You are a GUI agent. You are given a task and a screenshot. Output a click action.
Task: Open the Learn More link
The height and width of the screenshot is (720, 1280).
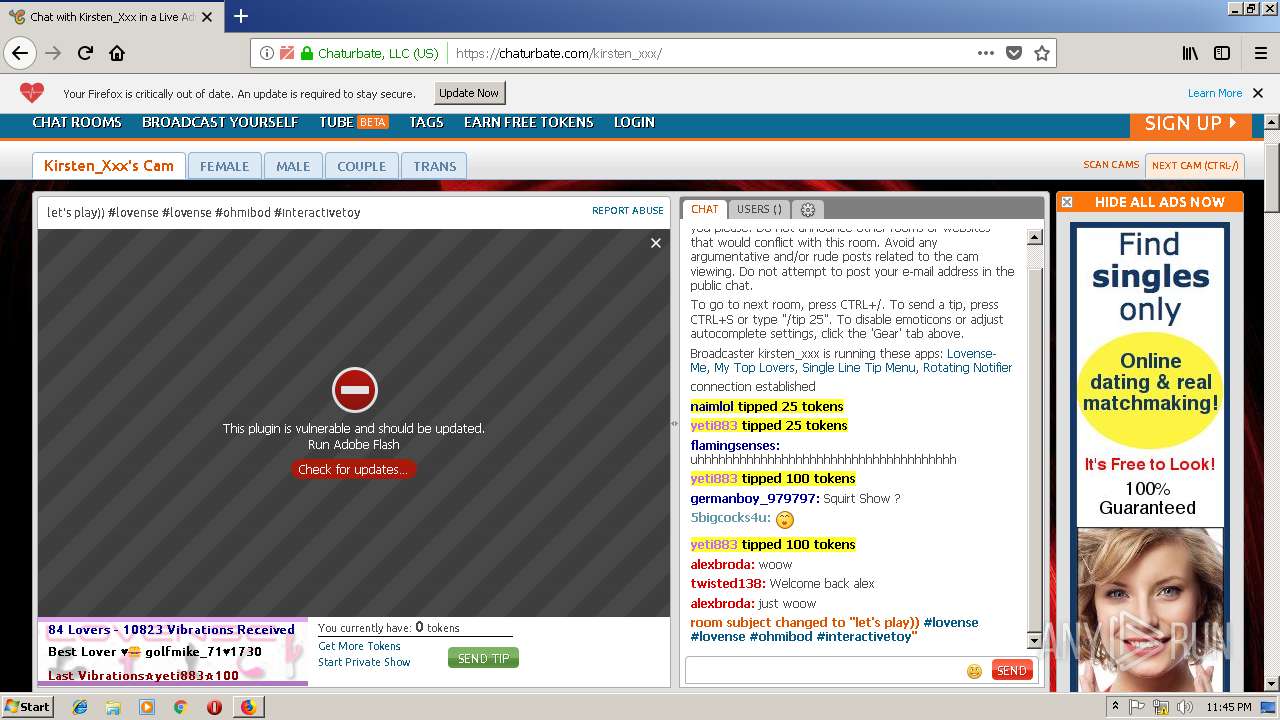(x=1215, y=93)
